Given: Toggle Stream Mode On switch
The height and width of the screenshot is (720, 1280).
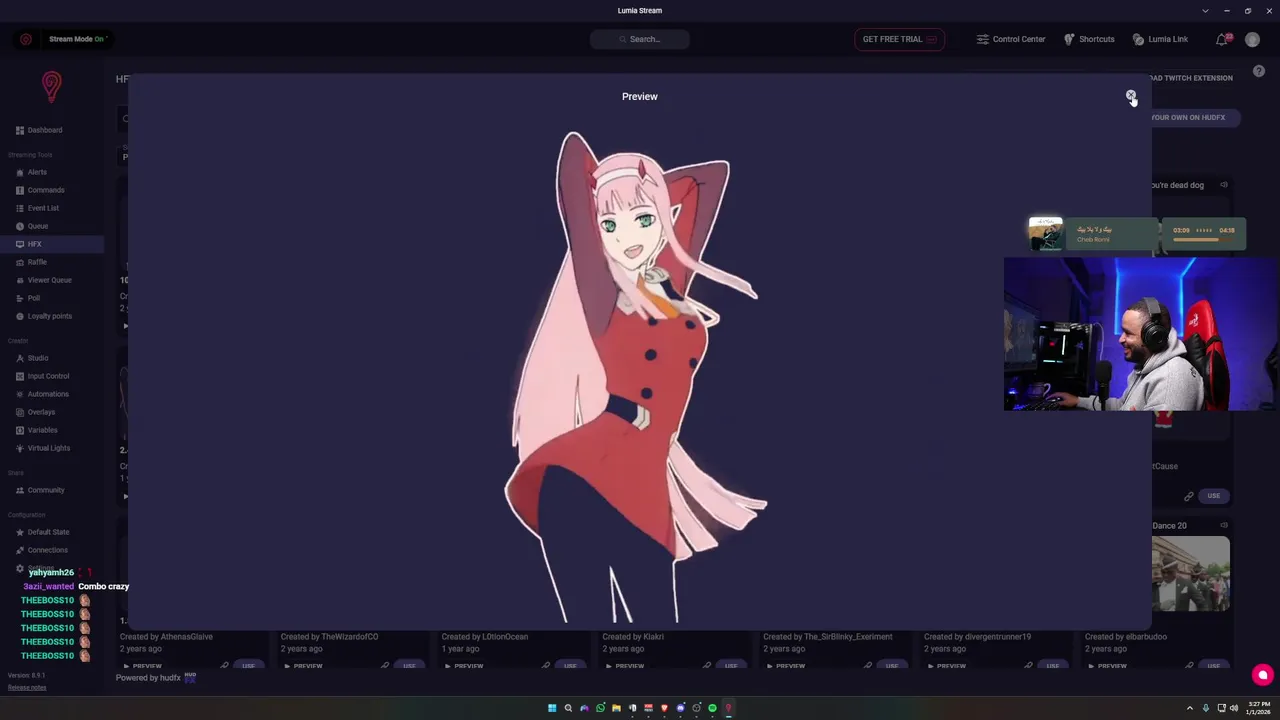Looking at the screenshot, I should [77, 39].
